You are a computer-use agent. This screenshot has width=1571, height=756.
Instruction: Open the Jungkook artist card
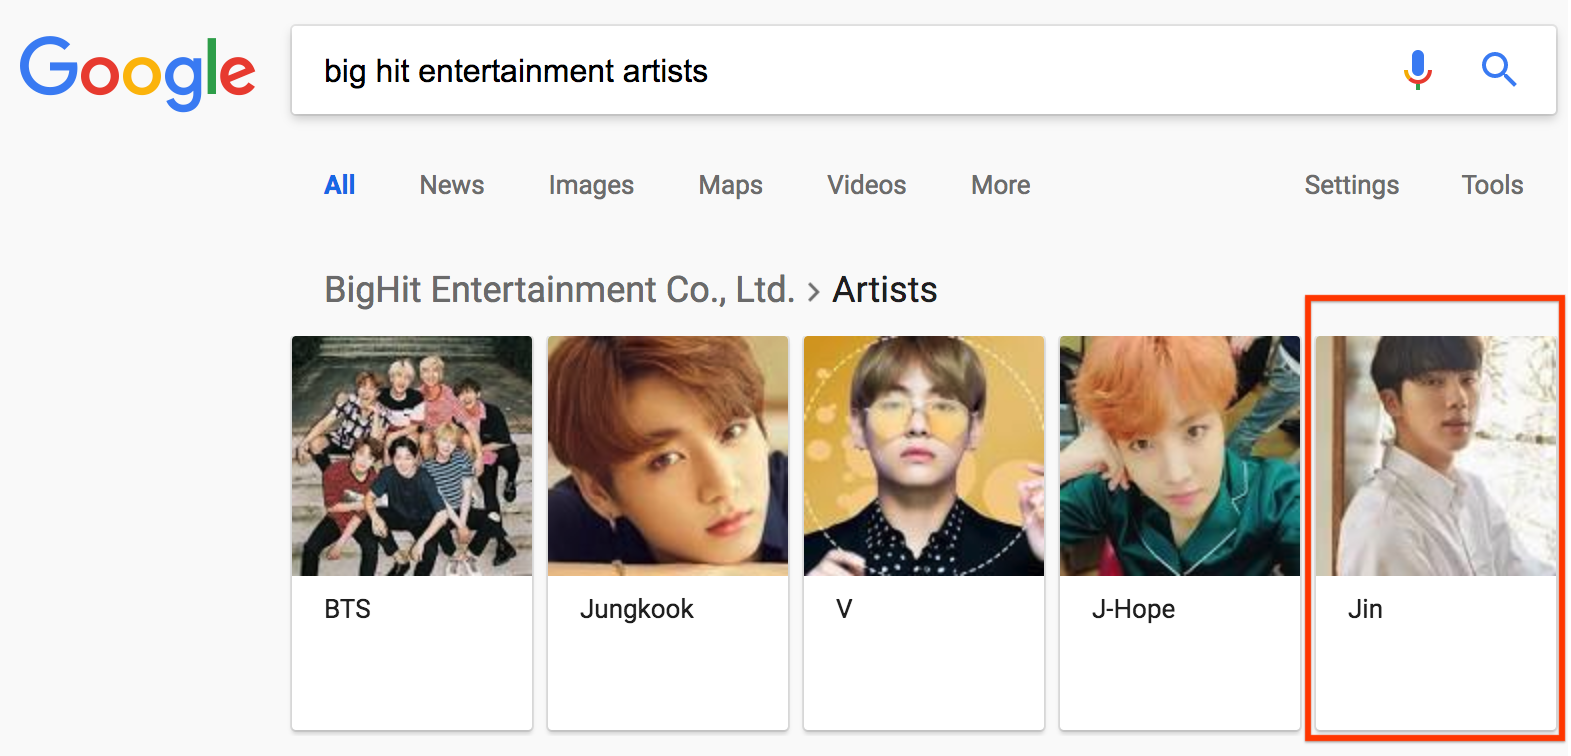coord(668,533)
